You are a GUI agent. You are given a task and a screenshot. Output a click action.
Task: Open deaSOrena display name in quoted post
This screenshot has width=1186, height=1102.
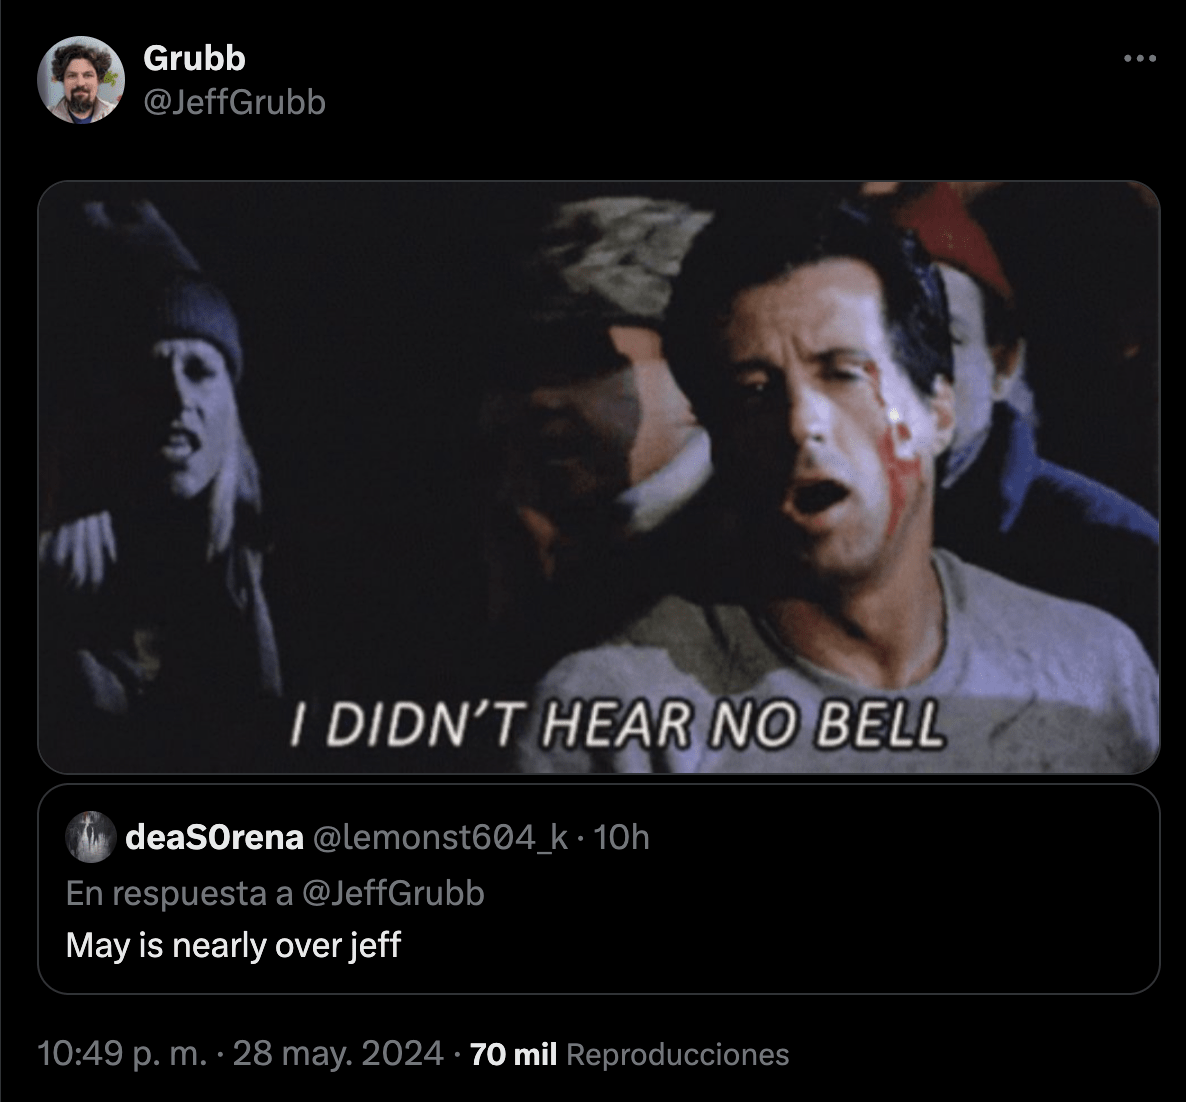(214, 837)
